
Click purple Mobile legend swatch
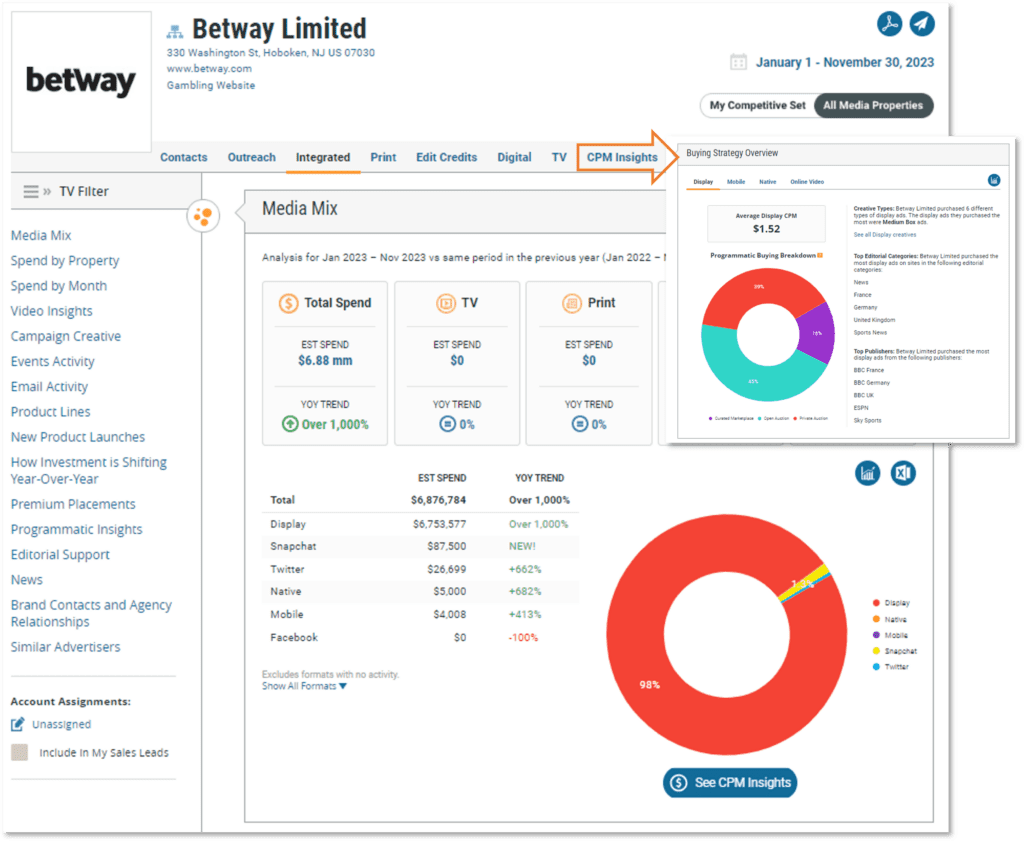876,635
